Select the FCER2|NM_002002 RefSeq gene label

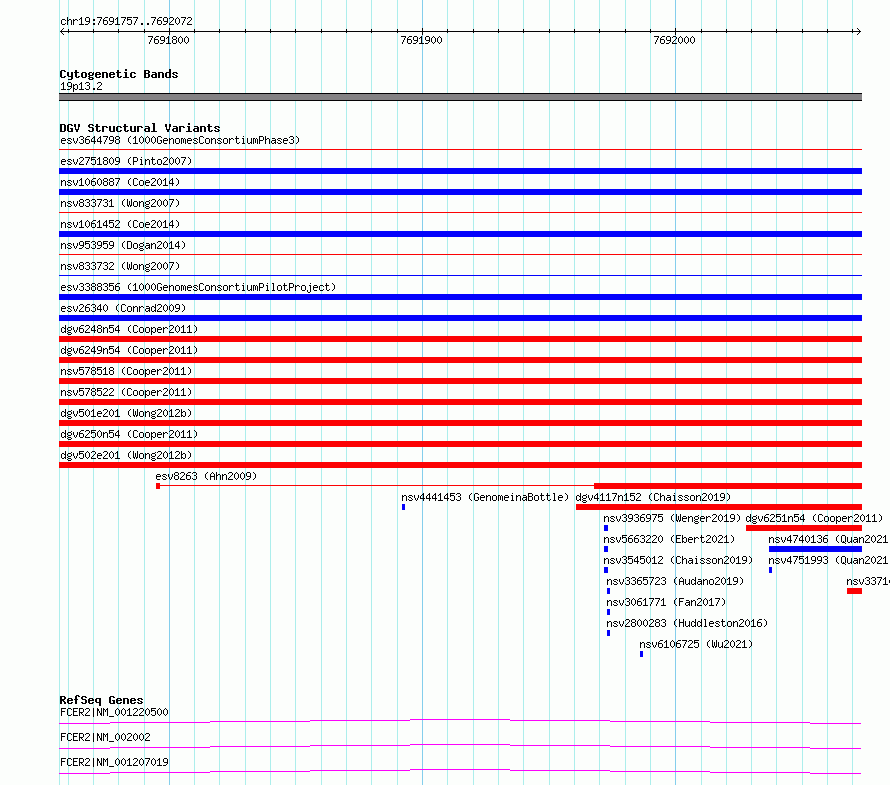click(x=105, y=737)
